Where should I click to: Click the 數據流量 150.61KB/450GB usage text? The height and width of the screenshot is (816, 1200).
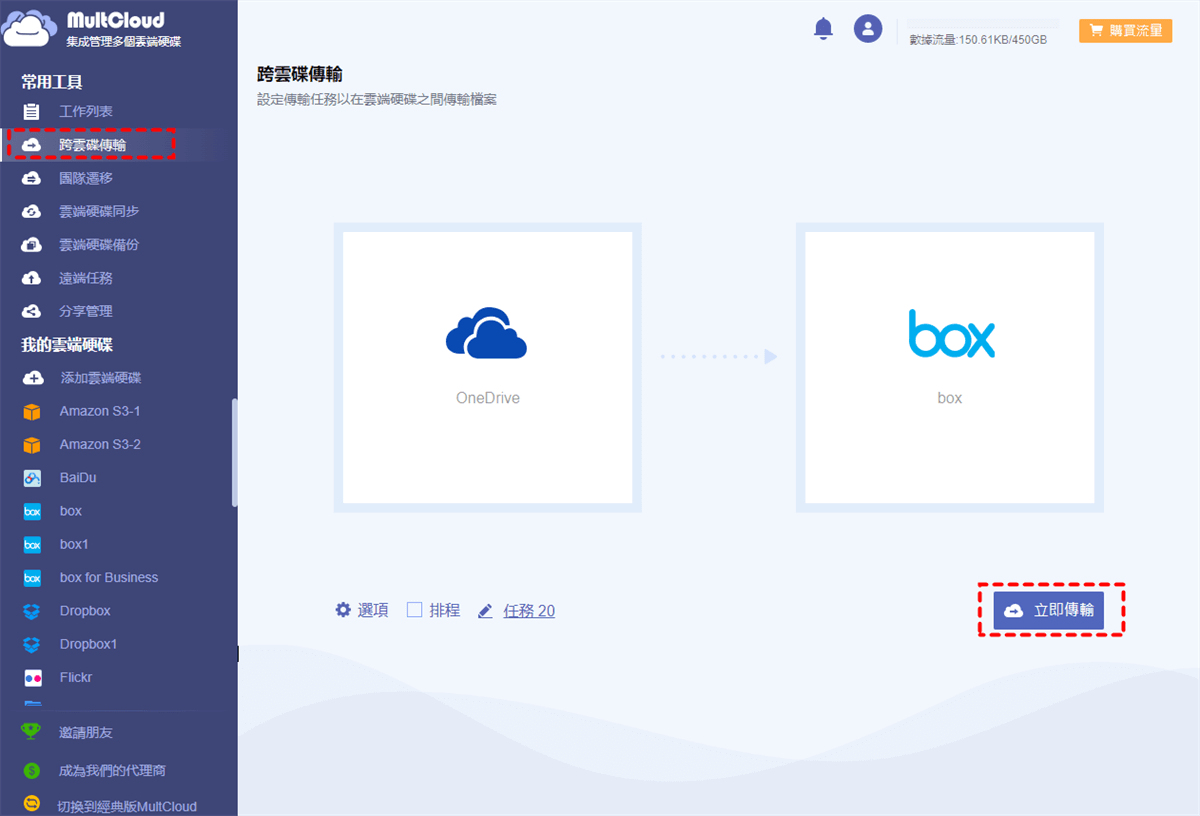click(x=978, y=40)
